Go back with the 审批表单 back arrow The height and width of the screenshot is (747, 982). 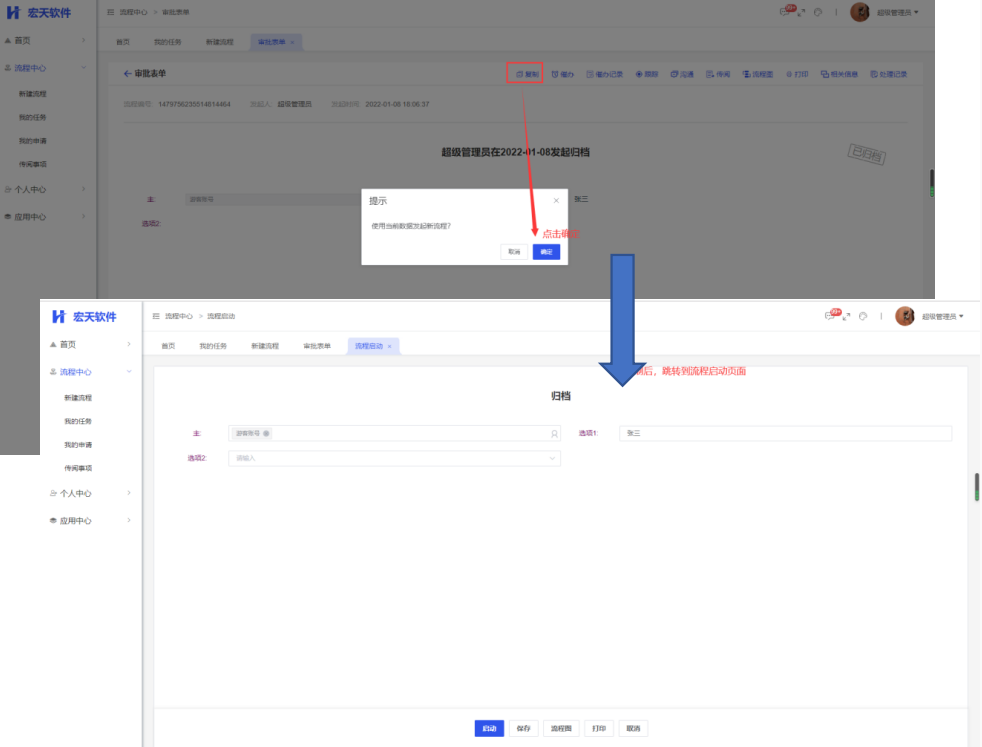coord(128,73)
